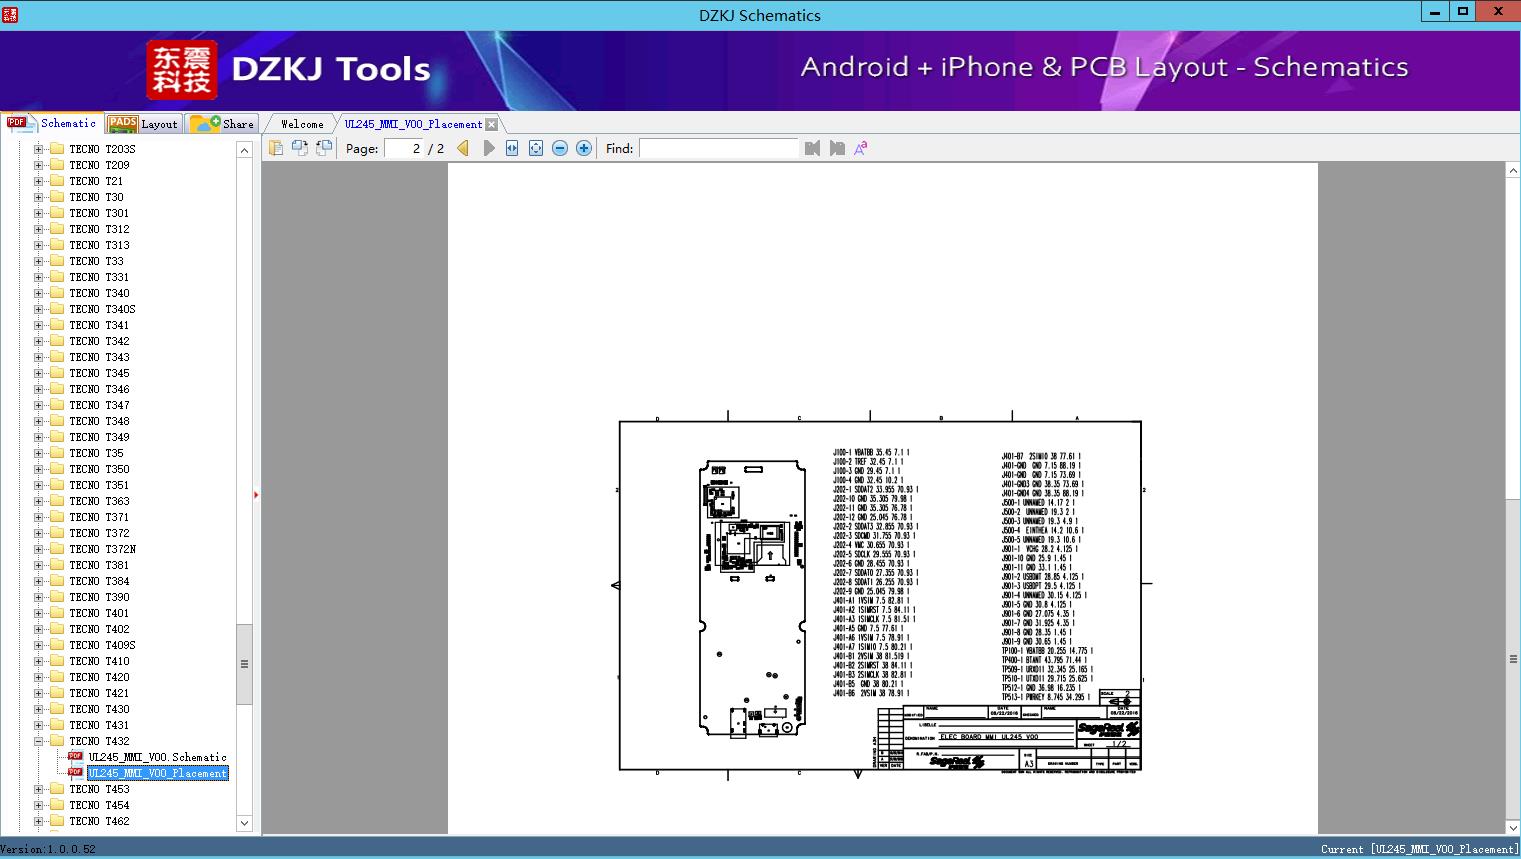Click the document viewer scroll up arrow
Image resolution: width=1521 pixels, height=859 pixels.
pyautogui.click(x=1513, y=171)
